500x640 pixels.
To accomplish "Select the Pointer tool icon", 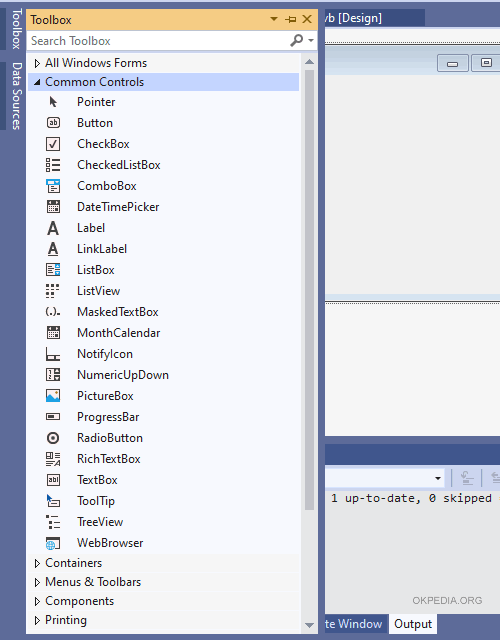I will click(x=53, y=102).
